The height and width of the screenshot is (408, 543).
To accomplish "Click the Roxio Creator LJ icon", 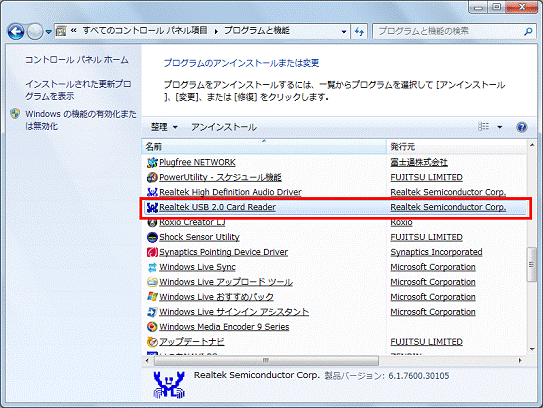I will [152, 222].
